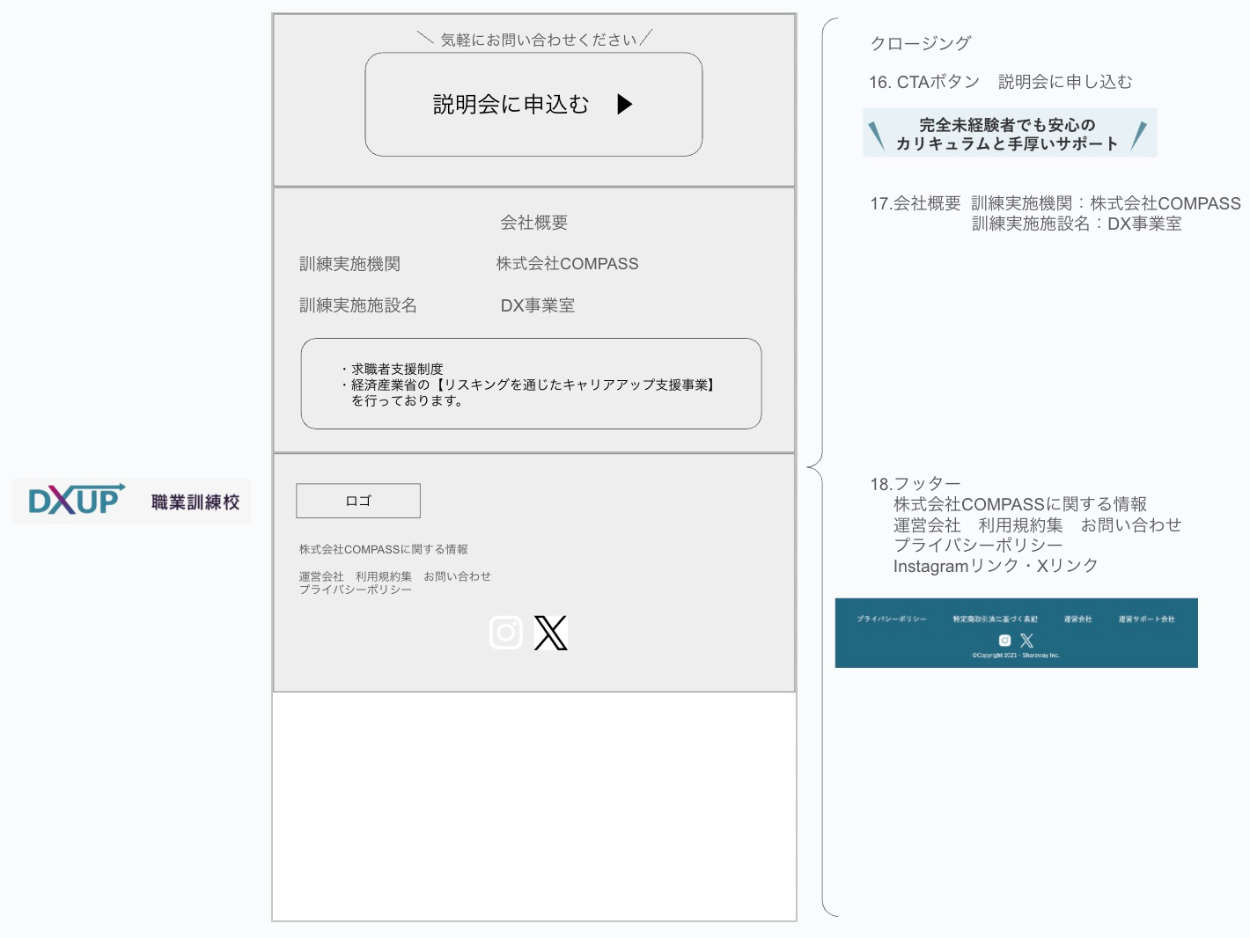
Task: Click the 会社概要 heading in the wireframe
Action: 534,223
